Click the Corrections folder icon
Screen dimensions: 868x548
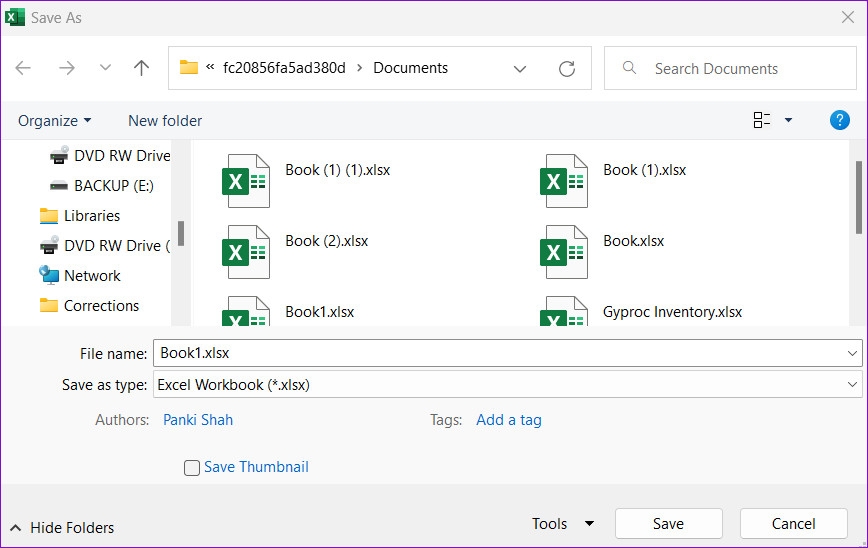pos(49,306)
